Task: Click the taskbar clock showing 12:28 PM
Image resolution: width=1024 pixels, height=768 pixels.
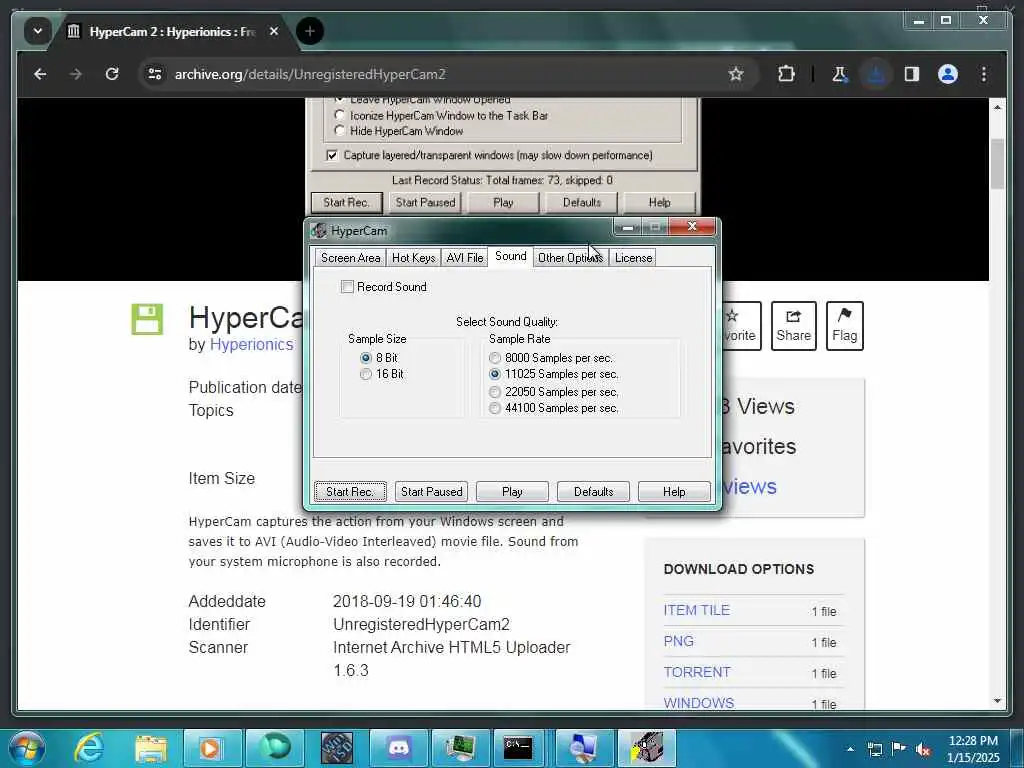Action: 973,749
